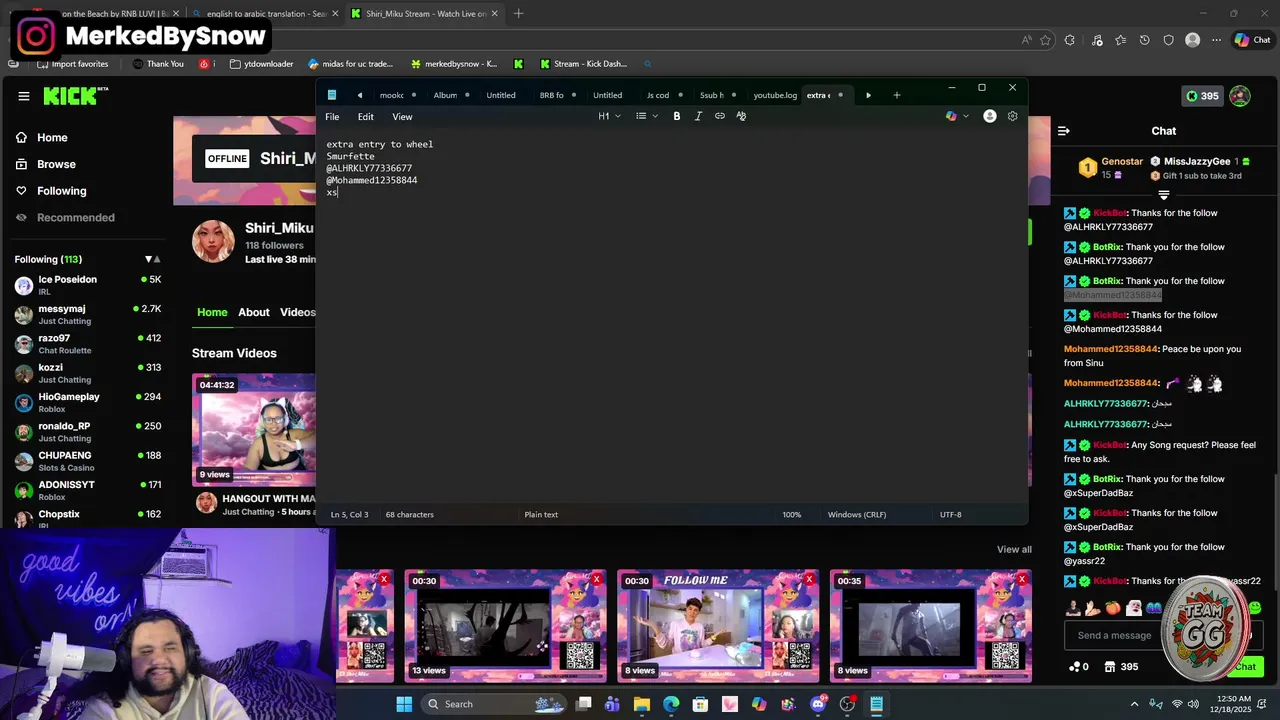Open Edge sidebar Chat button

point(1252,40)
